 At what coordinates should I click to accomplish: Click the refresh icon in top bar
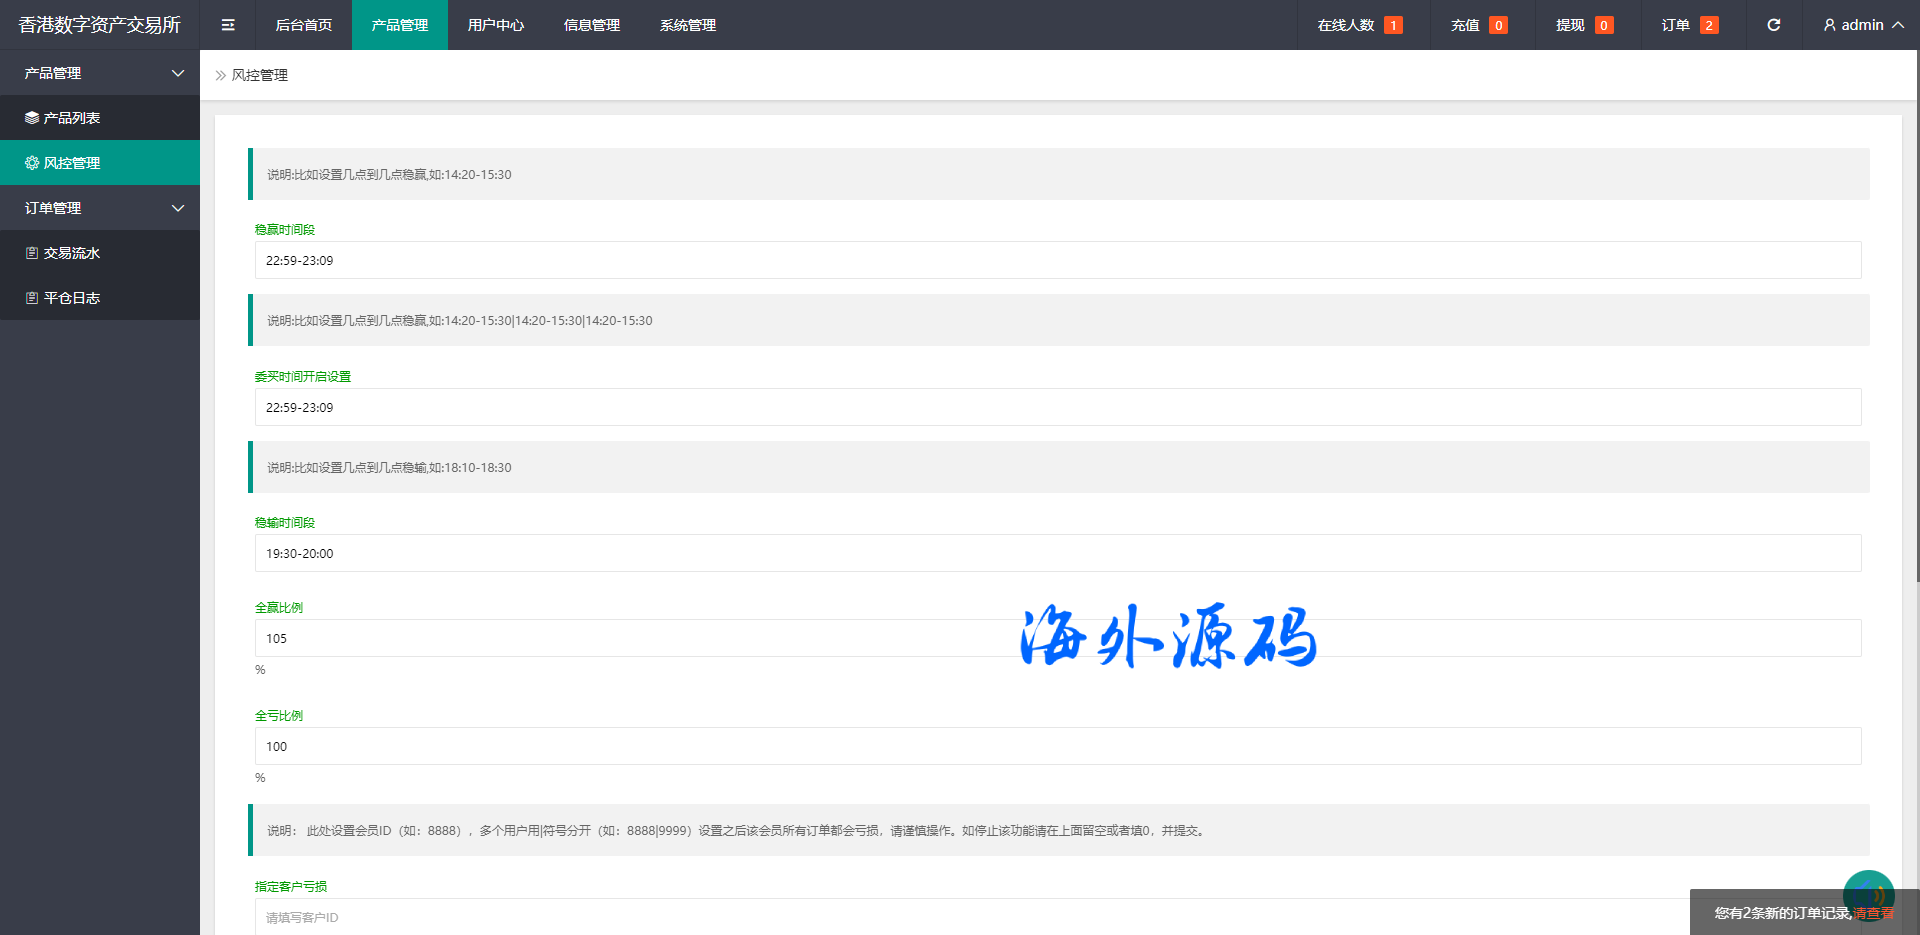1773,25
